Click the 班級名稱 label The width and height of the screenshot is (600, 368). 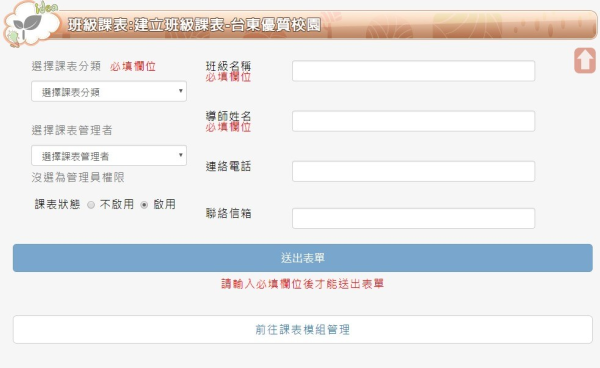click(228, 66)
